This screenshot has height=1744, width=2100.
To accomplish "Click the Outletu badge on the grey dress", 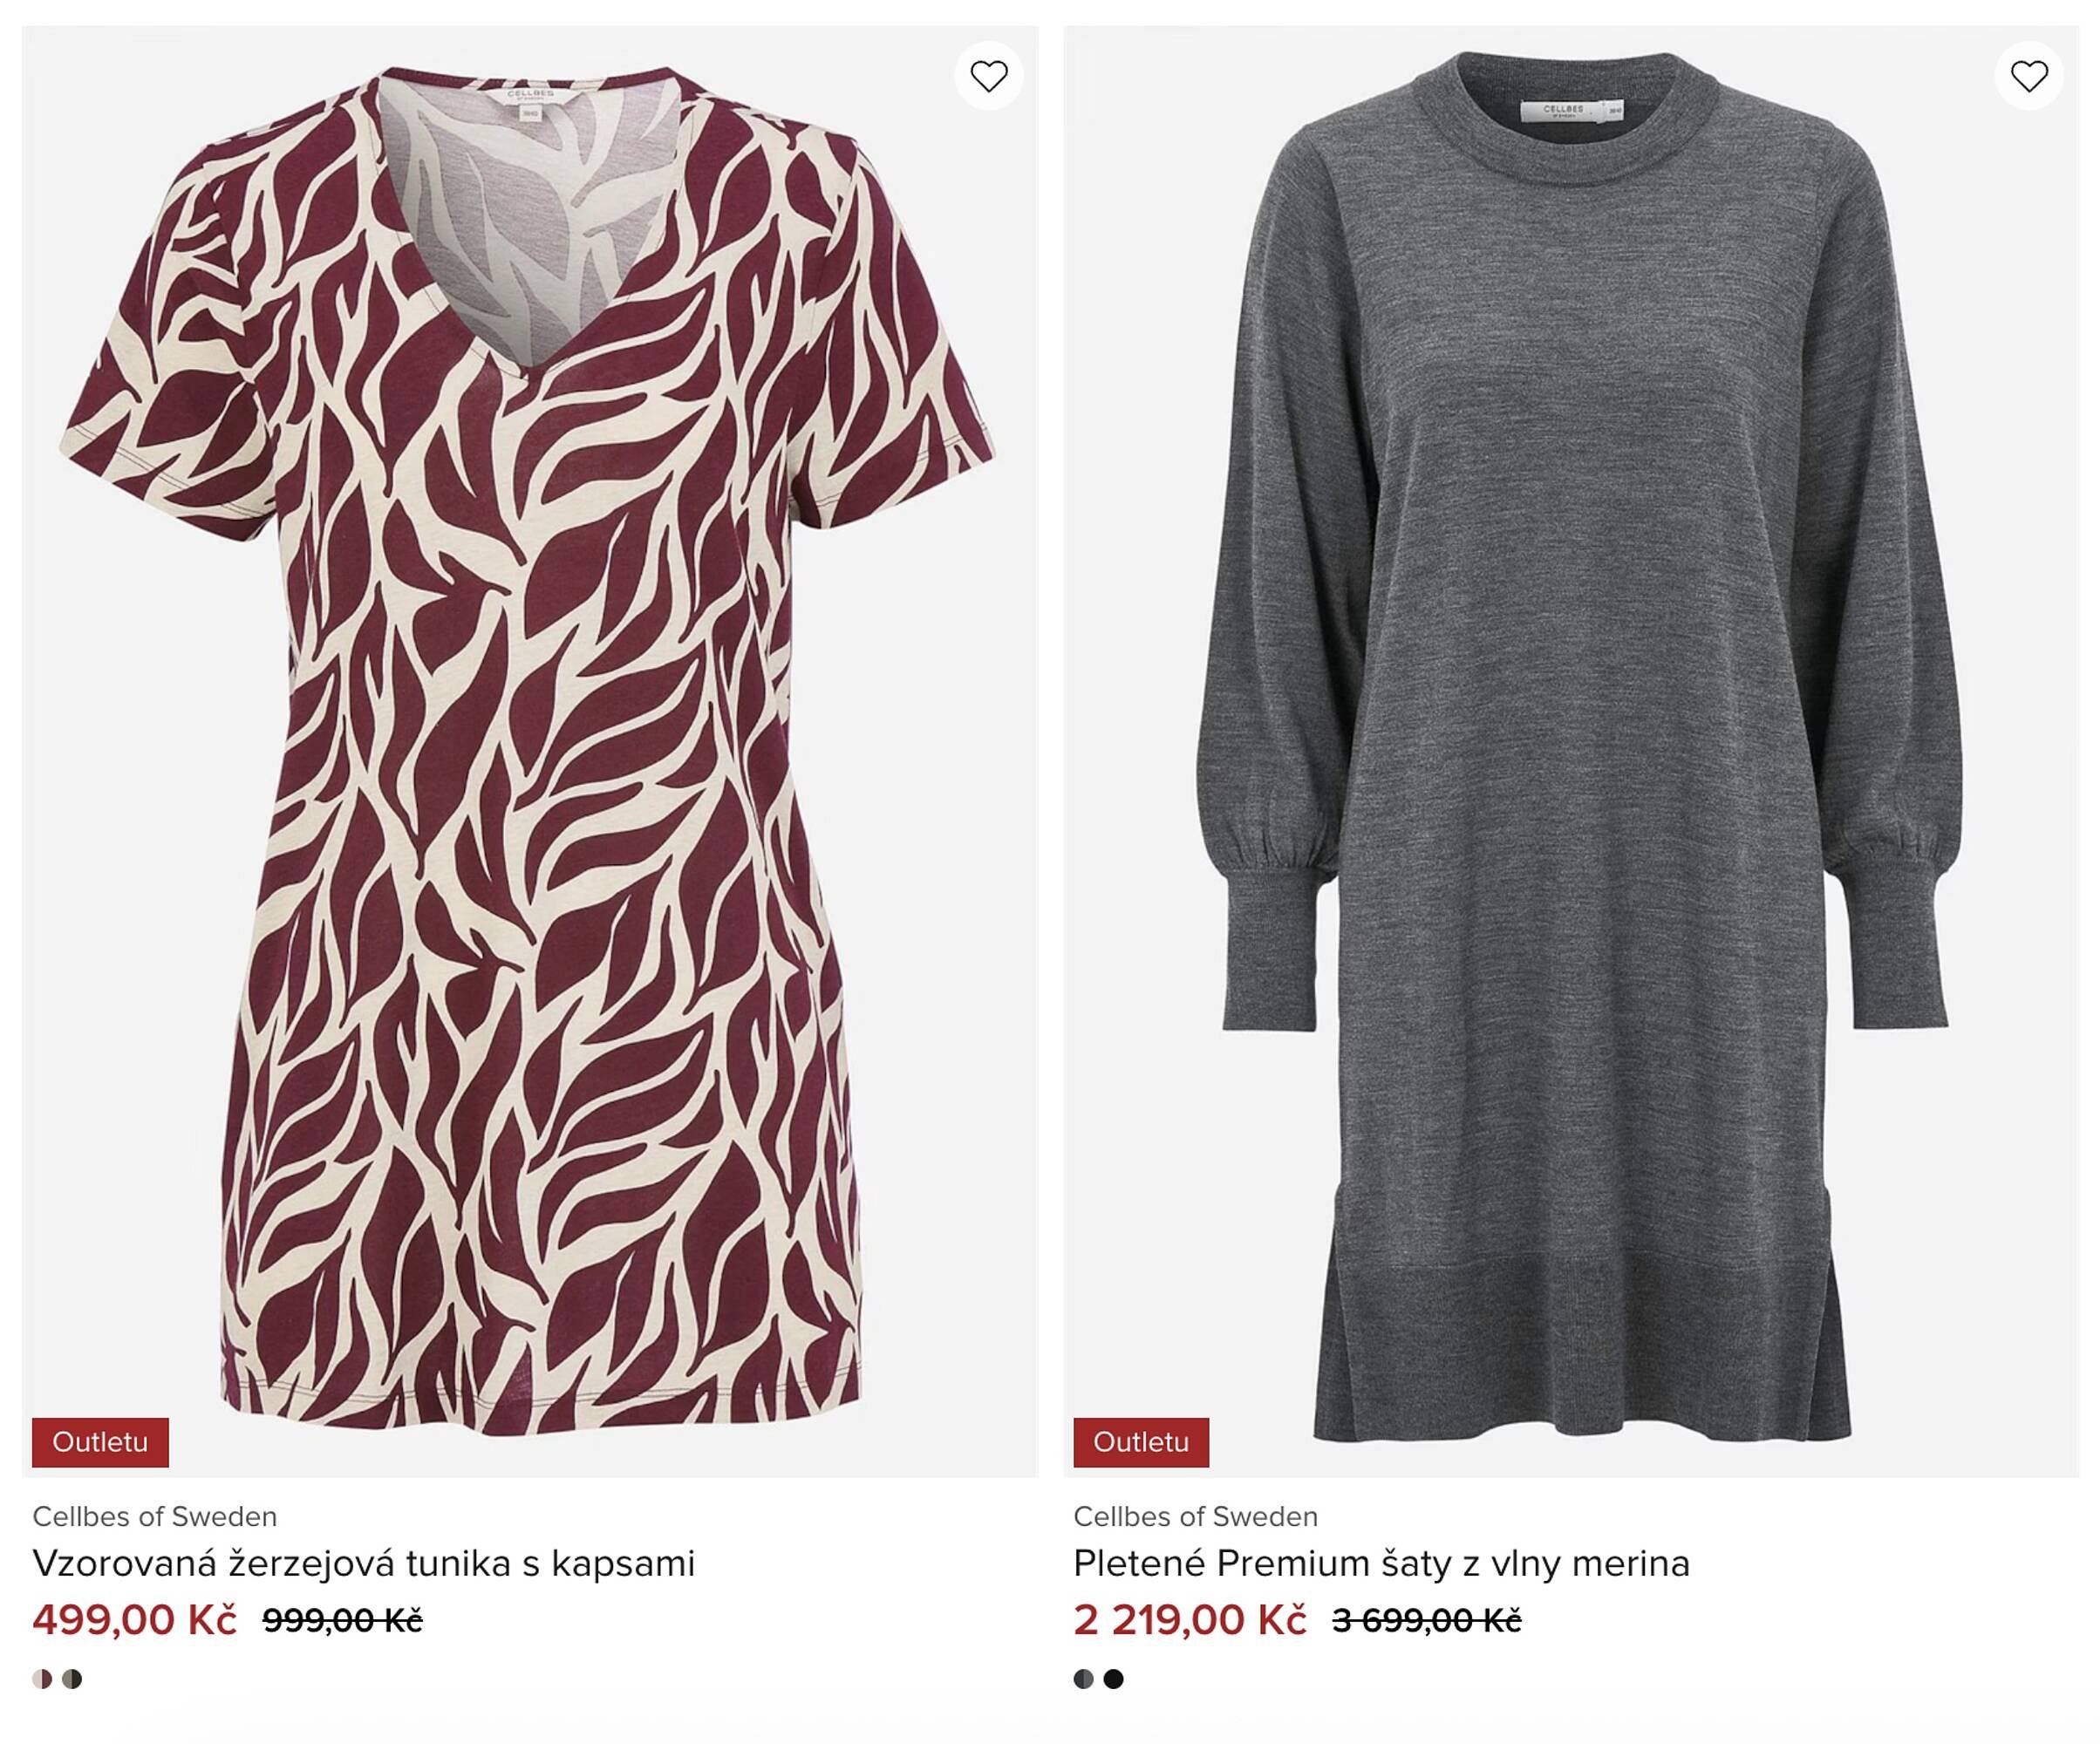I will [x=1141, y=1442].
